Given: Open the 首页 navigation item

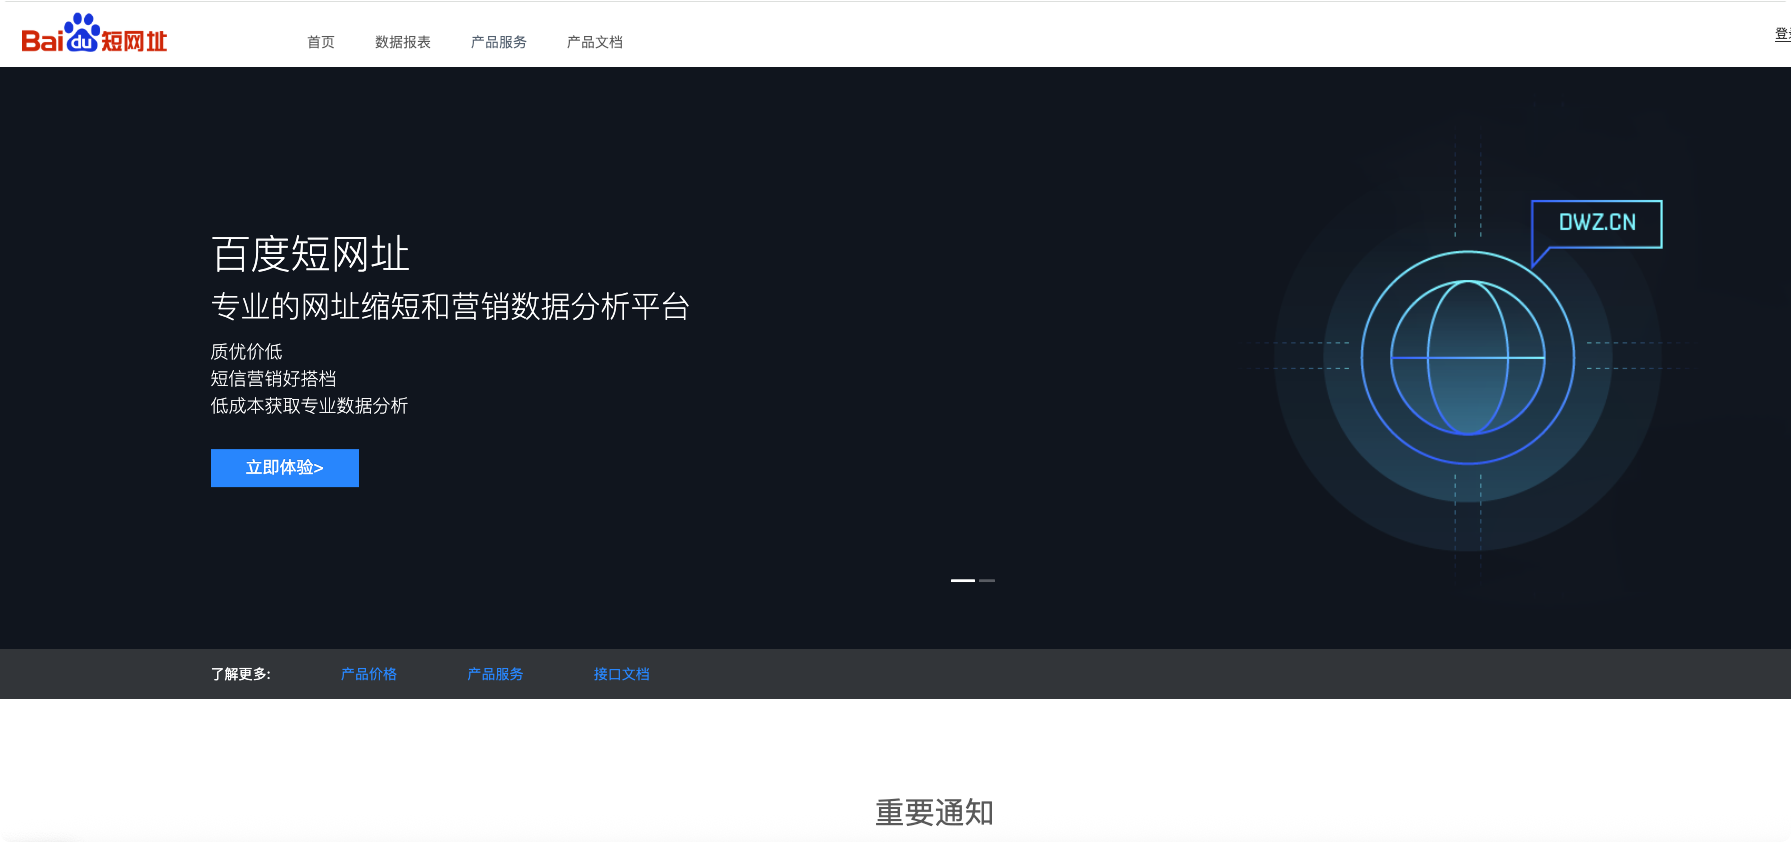Looking at the screenshot, I should 321,42.
